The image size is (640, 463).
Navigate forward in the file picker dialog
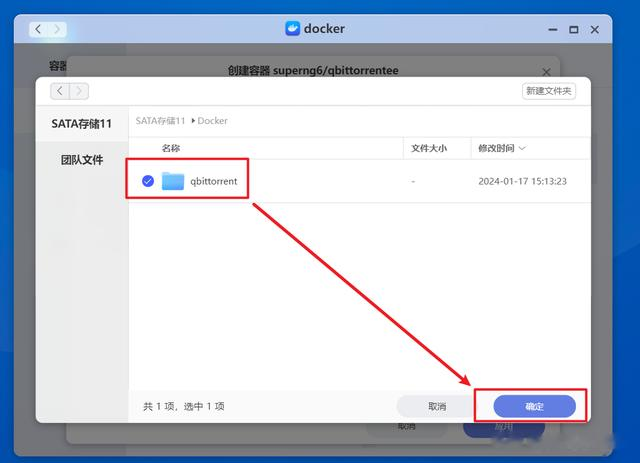click(x=79, y=91)
